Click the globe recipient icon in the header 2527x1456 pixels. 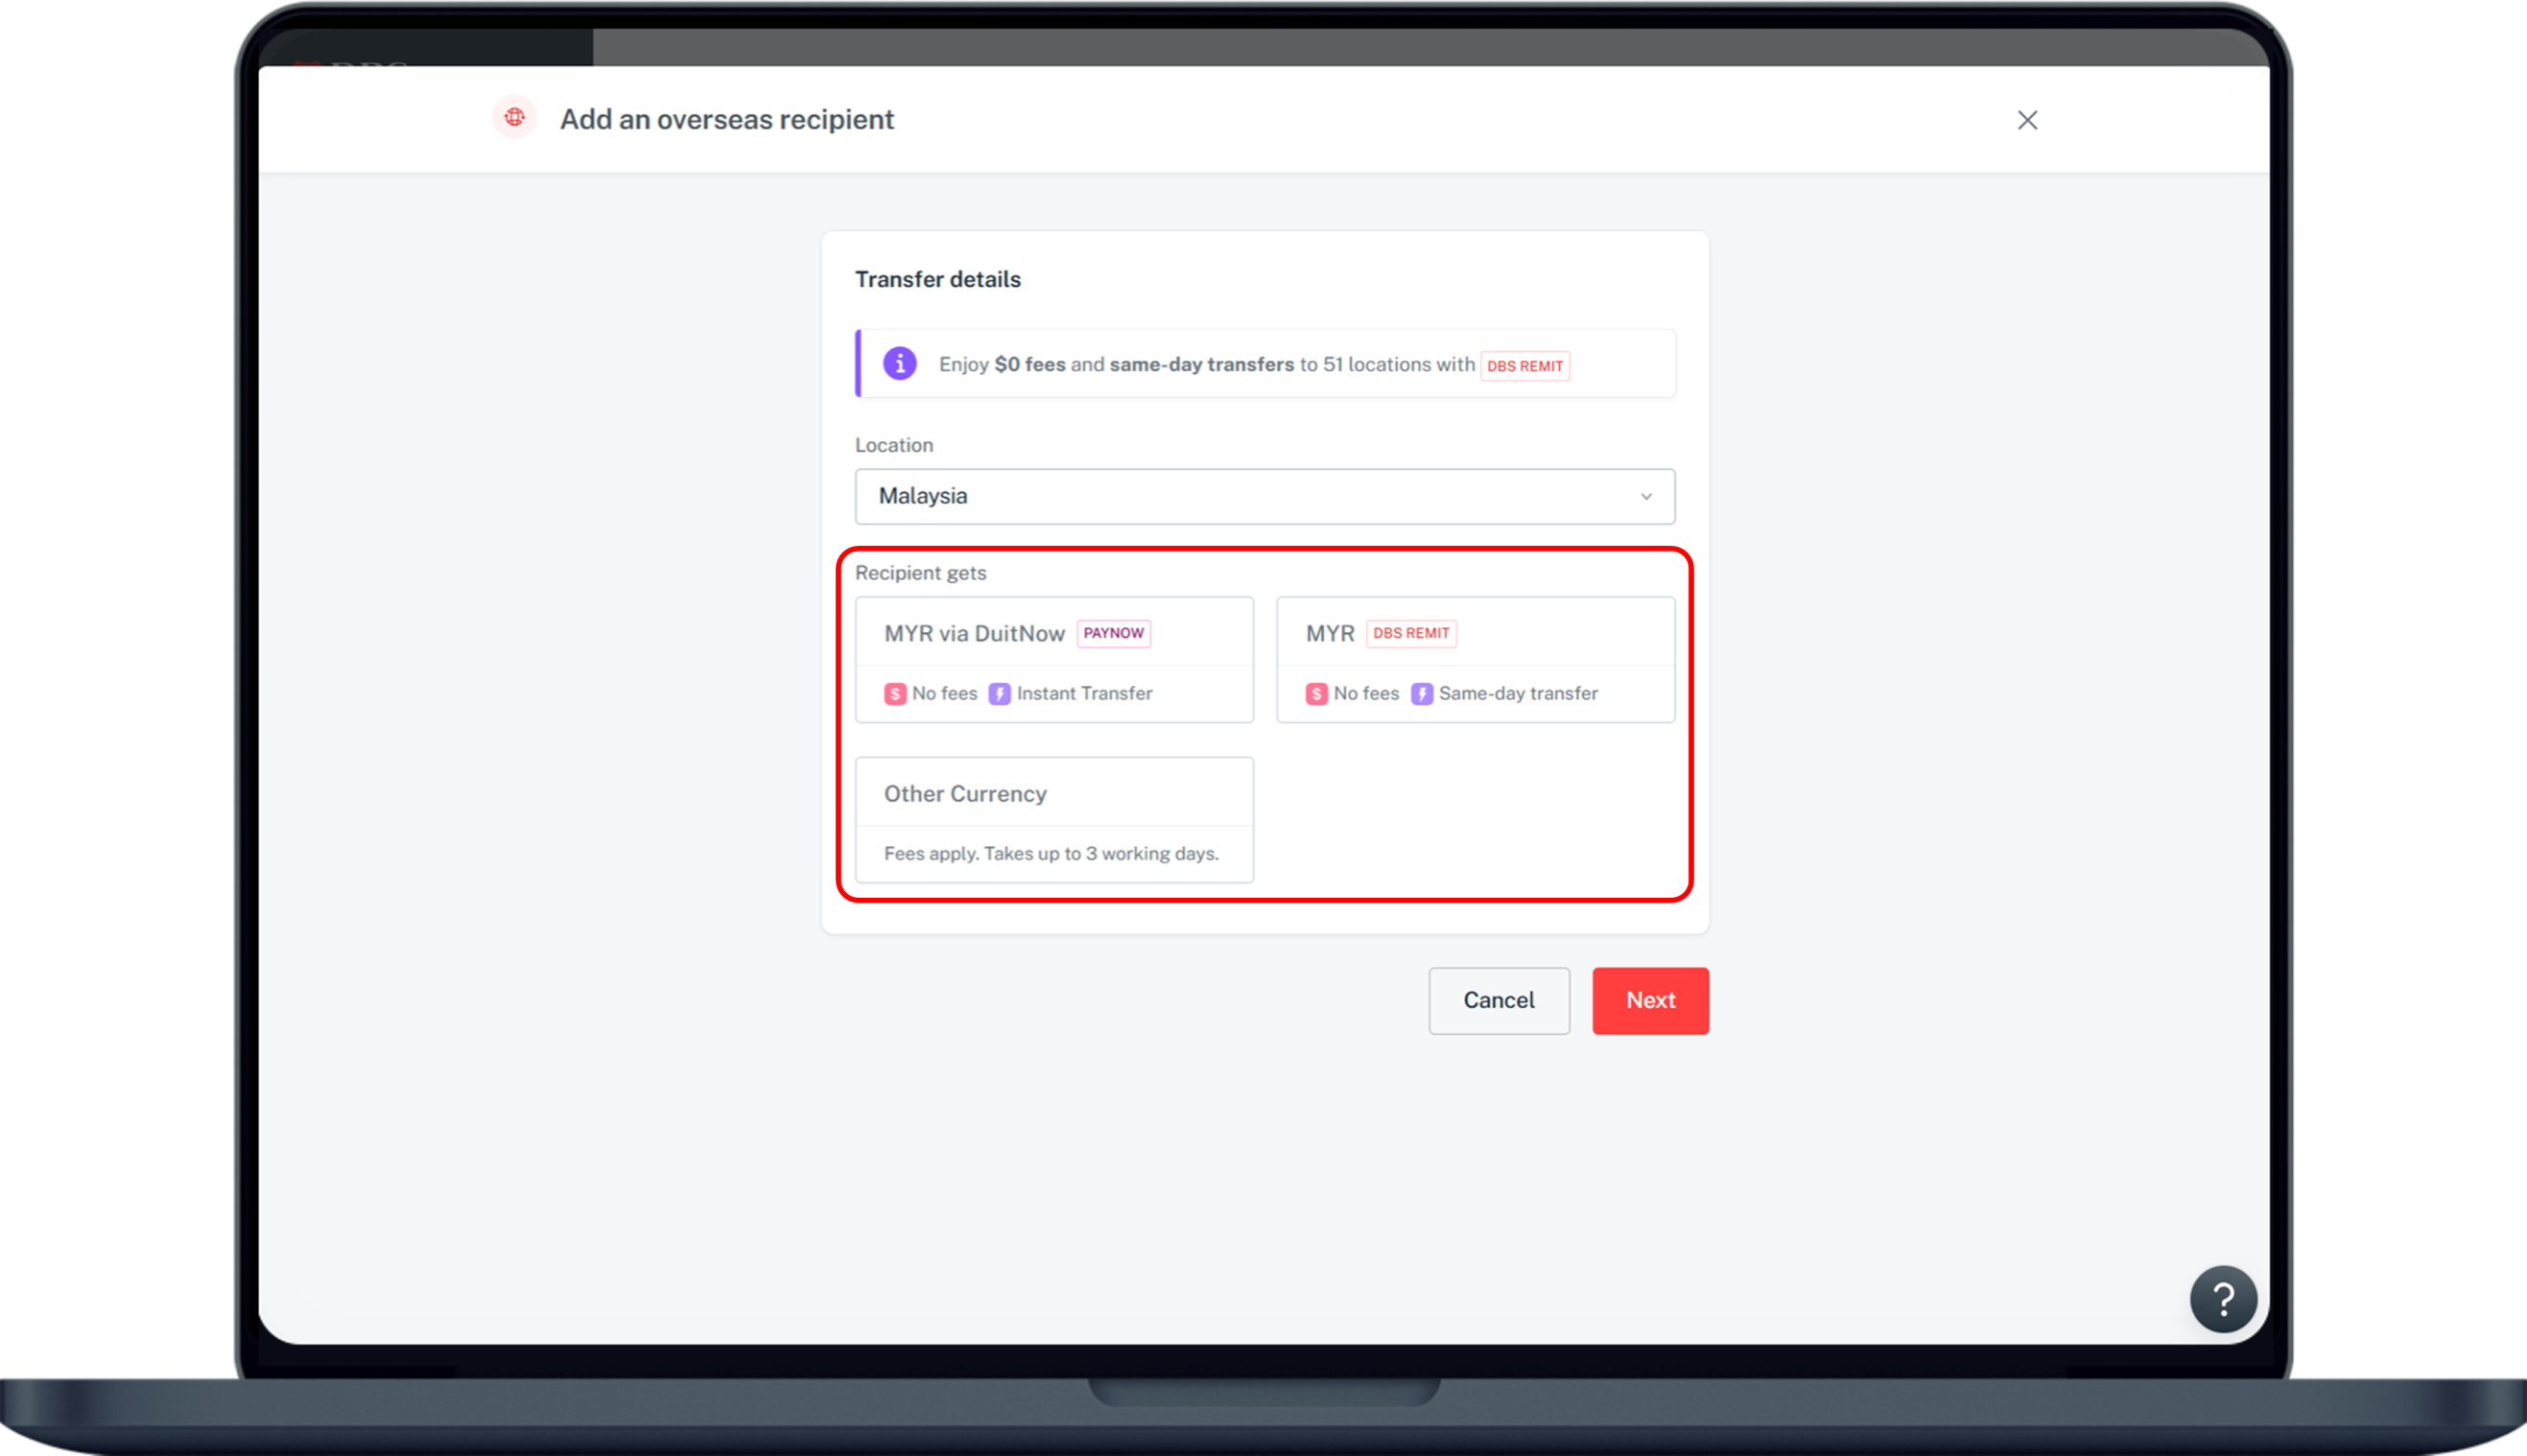pos(515,118)
